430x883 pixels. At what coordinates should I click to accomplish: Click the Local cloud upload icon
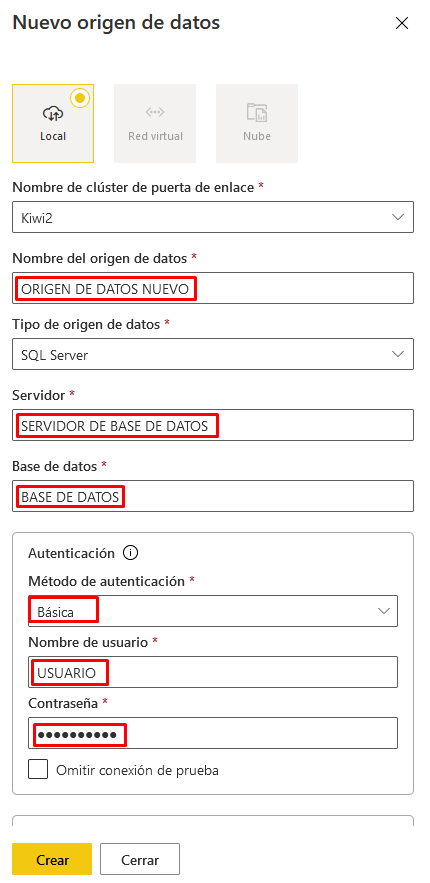point(53,114)
